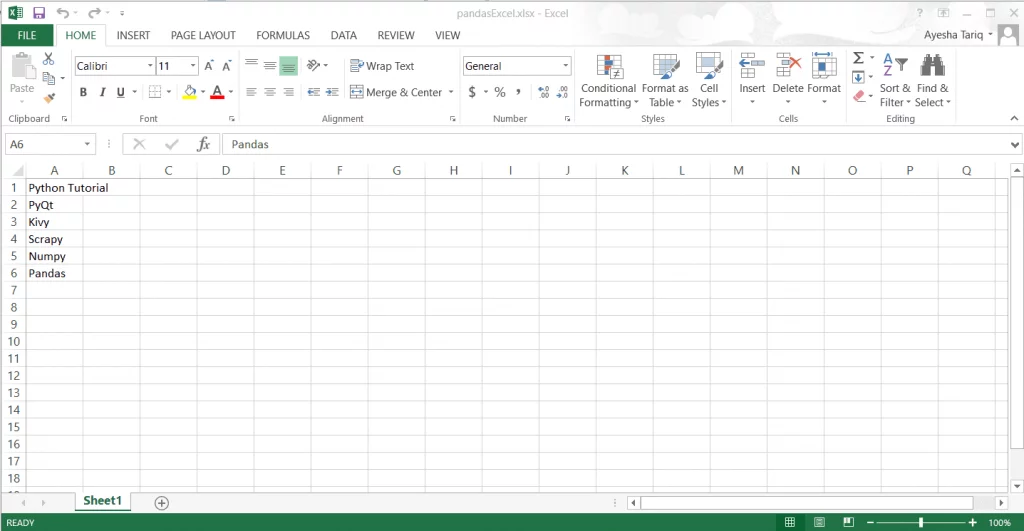Toggle Bold formatting
Viewport: 1024px width, 531px height.
83,92
